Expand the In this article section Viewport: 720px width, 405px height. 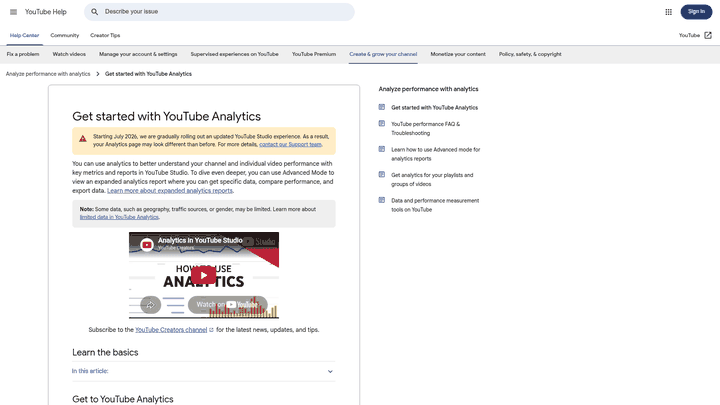pos(203,371)
